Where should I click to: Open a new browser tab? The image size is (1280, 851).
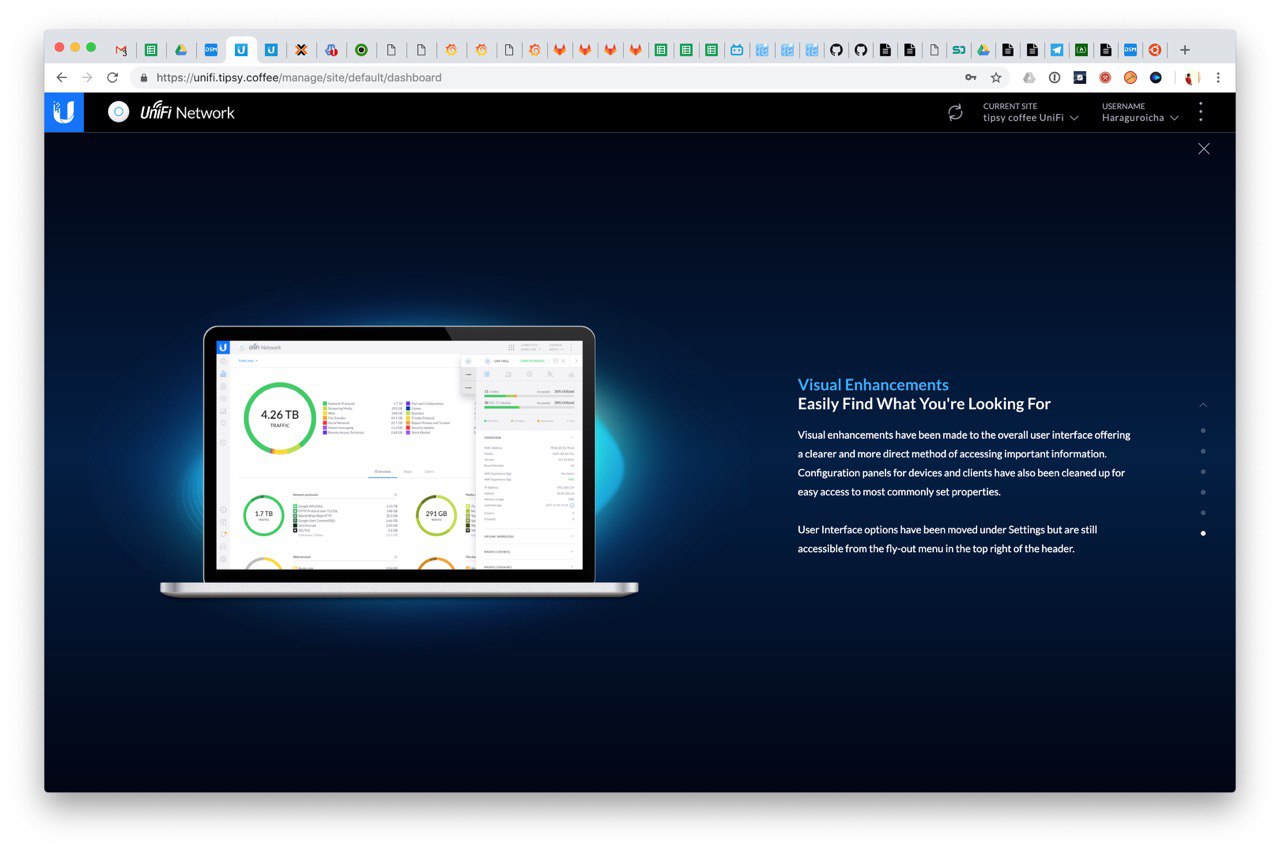(1185, 49)
